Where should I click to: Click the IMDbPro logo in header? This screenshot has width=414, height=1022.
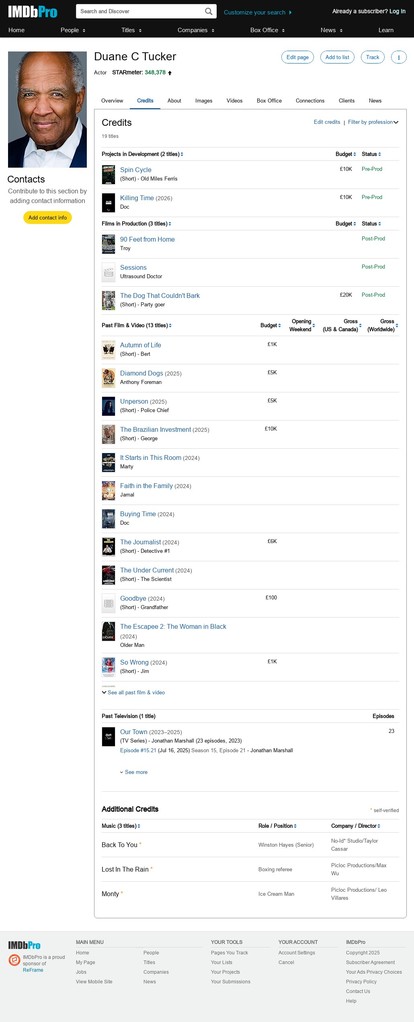(33, 12)
